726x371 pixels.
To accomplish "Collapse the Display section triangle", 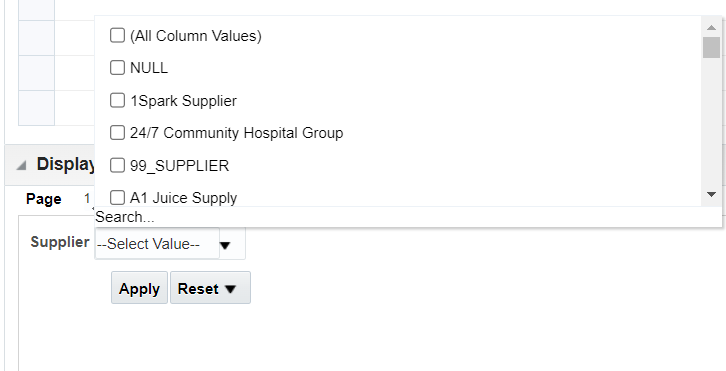I will (x=21, y=165).
